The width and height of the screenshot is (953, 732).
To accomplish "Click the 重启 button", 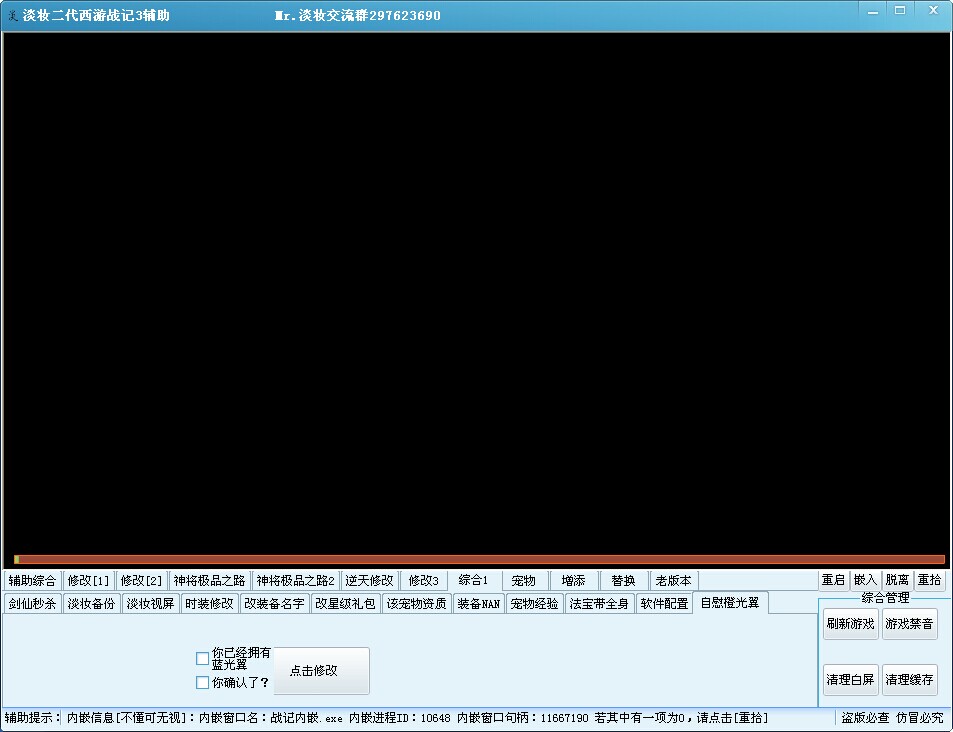I will coord(833,580).
